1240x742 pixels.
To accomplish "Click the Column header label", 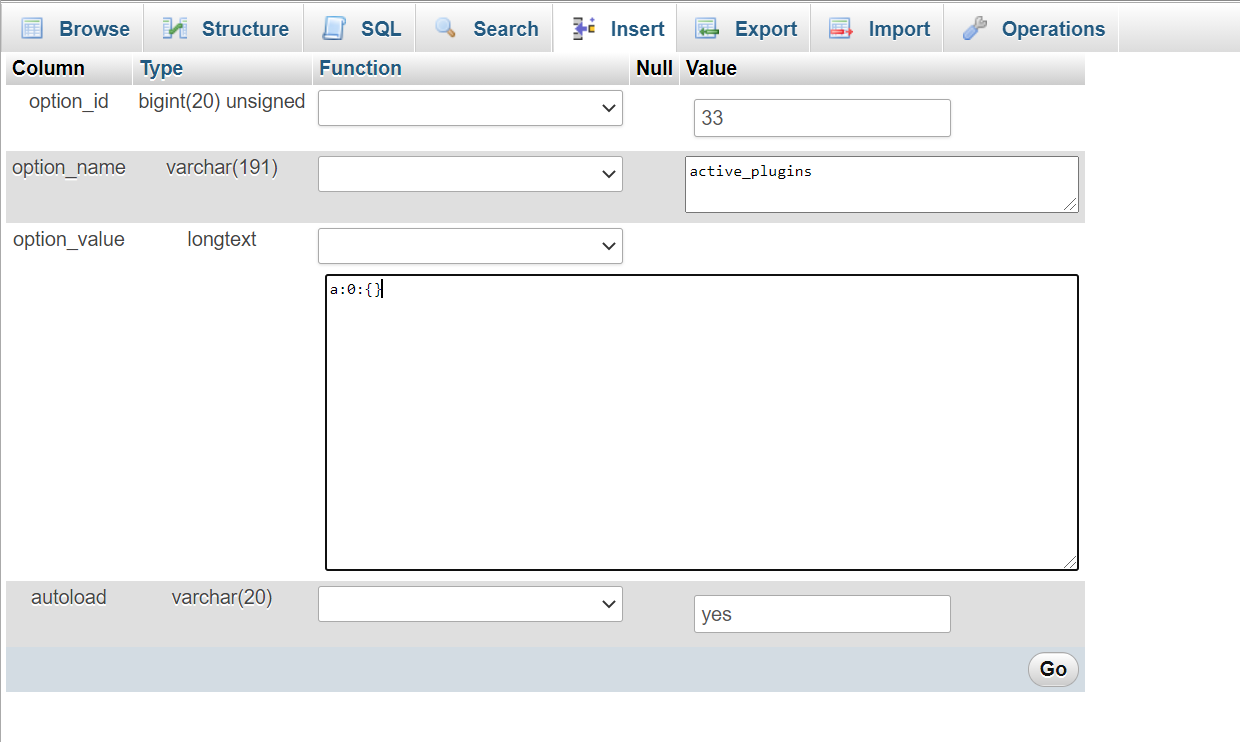I will 48,68.
